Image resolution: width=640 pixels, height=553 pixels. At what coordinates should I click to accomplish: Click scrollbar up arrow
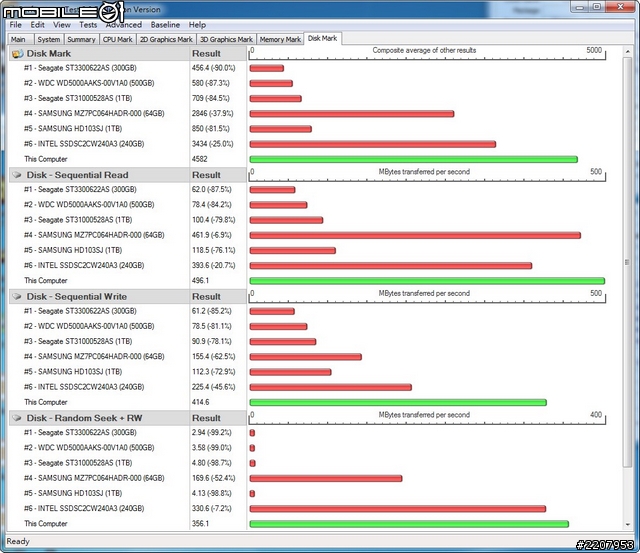click(627, 51)
